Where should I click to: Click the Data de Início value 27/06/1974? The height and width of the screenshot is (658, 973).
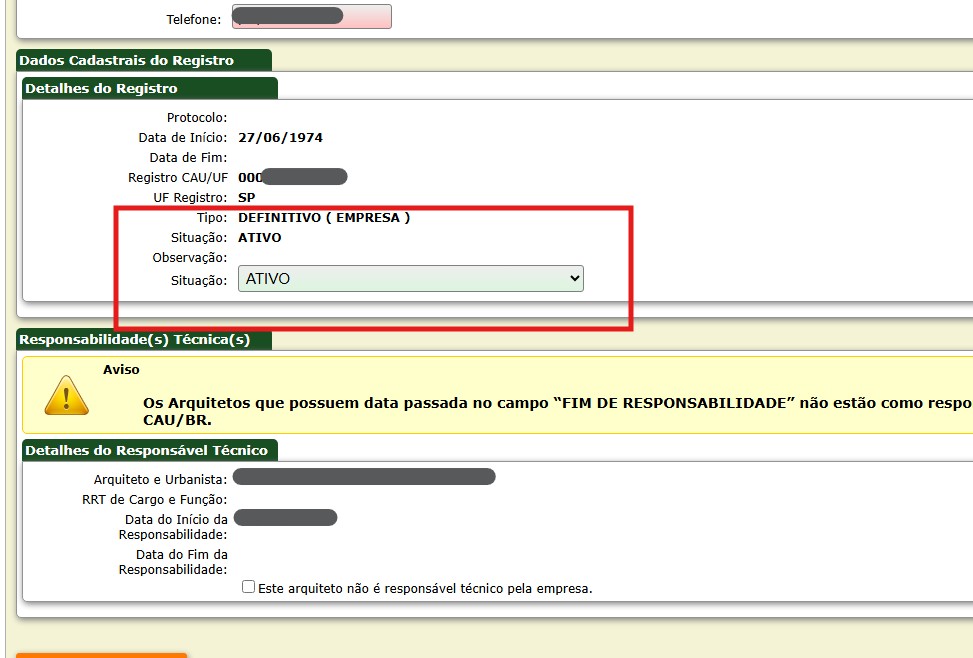coord(280,138)
